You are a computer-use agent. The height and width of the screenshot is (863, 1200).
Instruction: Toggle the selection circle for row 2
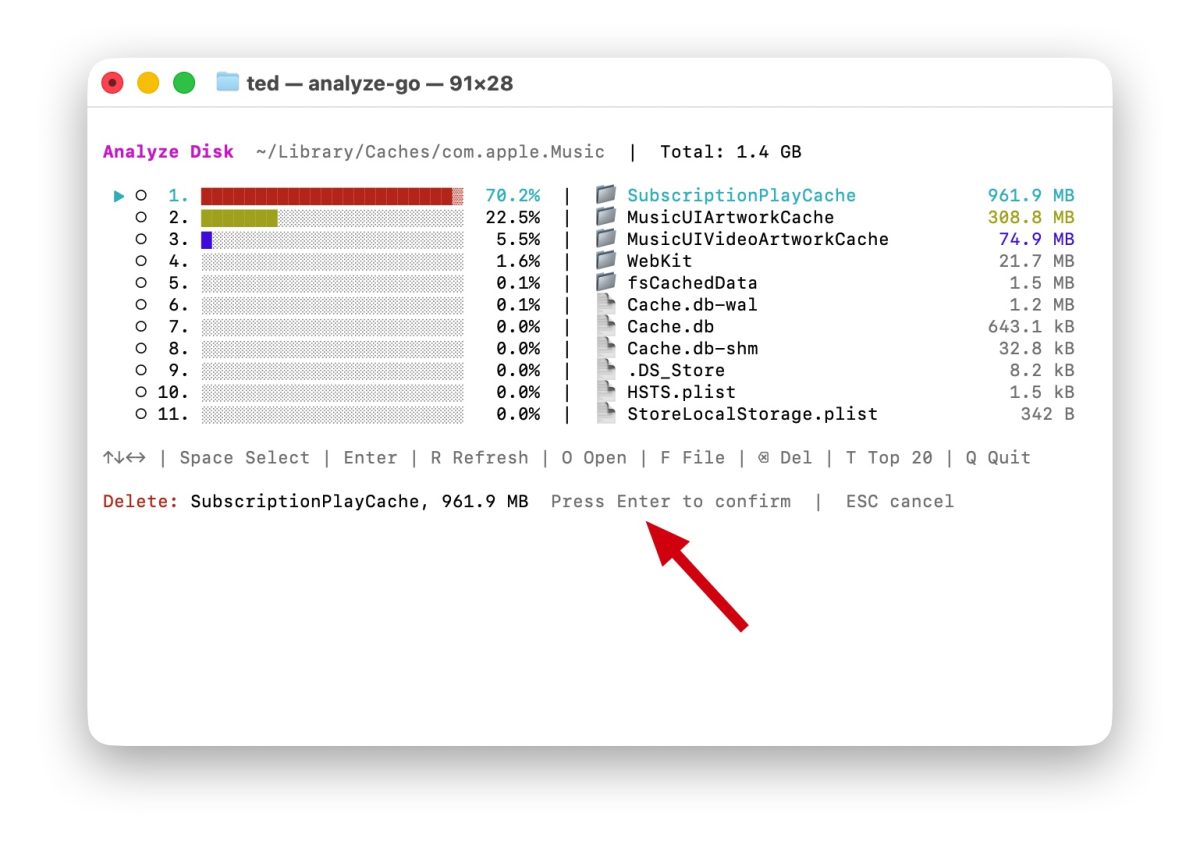[141, 217]
